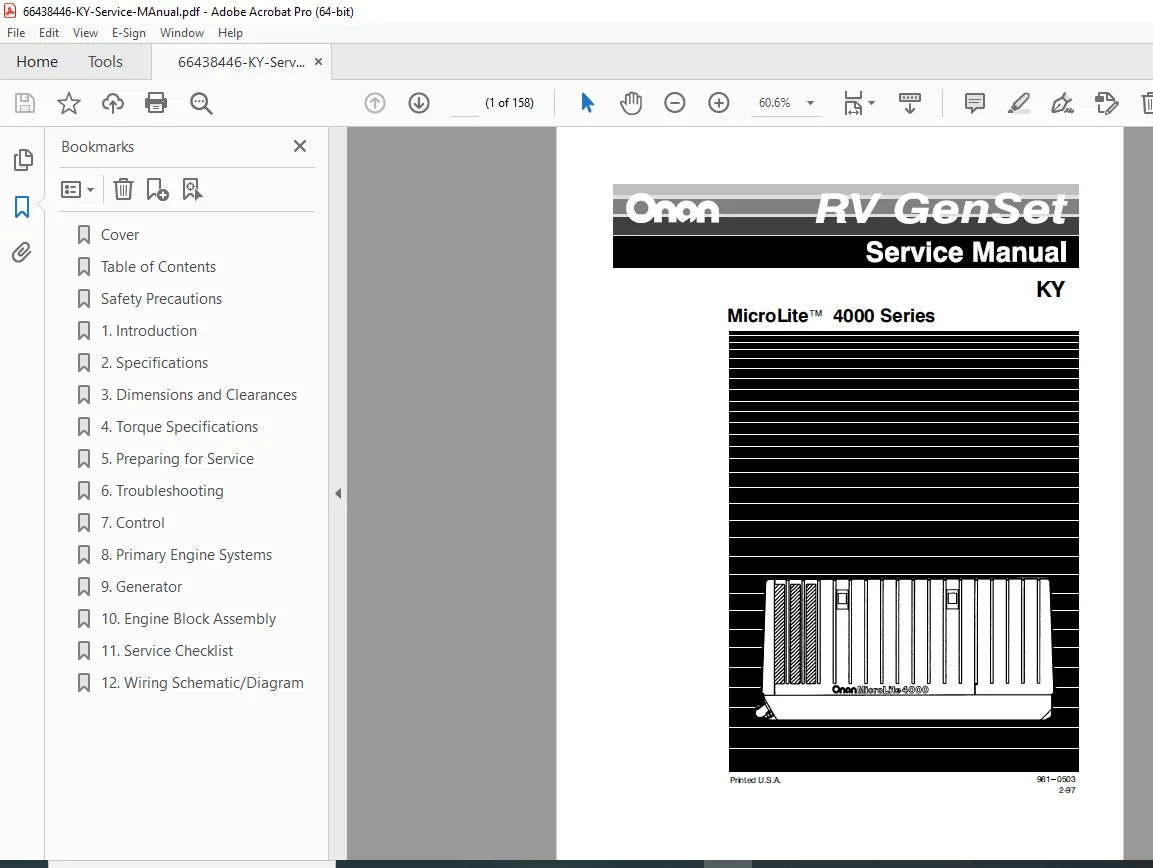Open the Attachments panel
Image resolution: width=1153 pixels, height=868 pixels.
[22, 253]
